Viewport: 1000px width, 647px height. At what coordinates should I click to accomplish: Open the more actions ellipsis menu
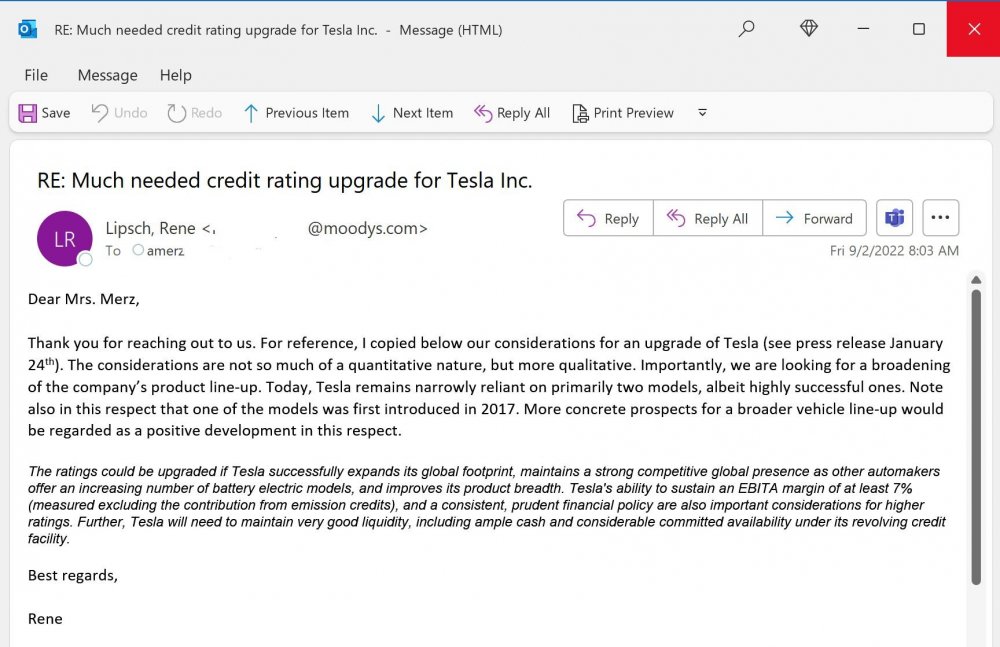tap(941, 218)
